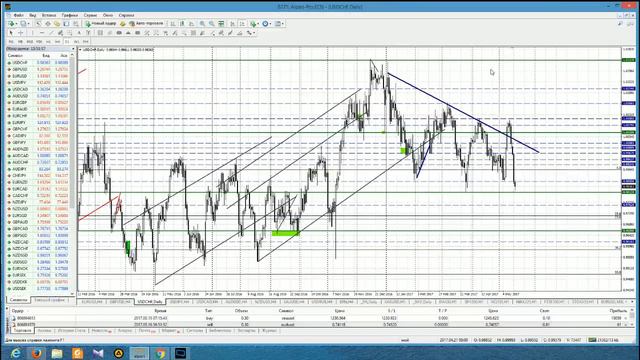
Task: Toggle the Market Watch panel icon
Action: [38, 24]
